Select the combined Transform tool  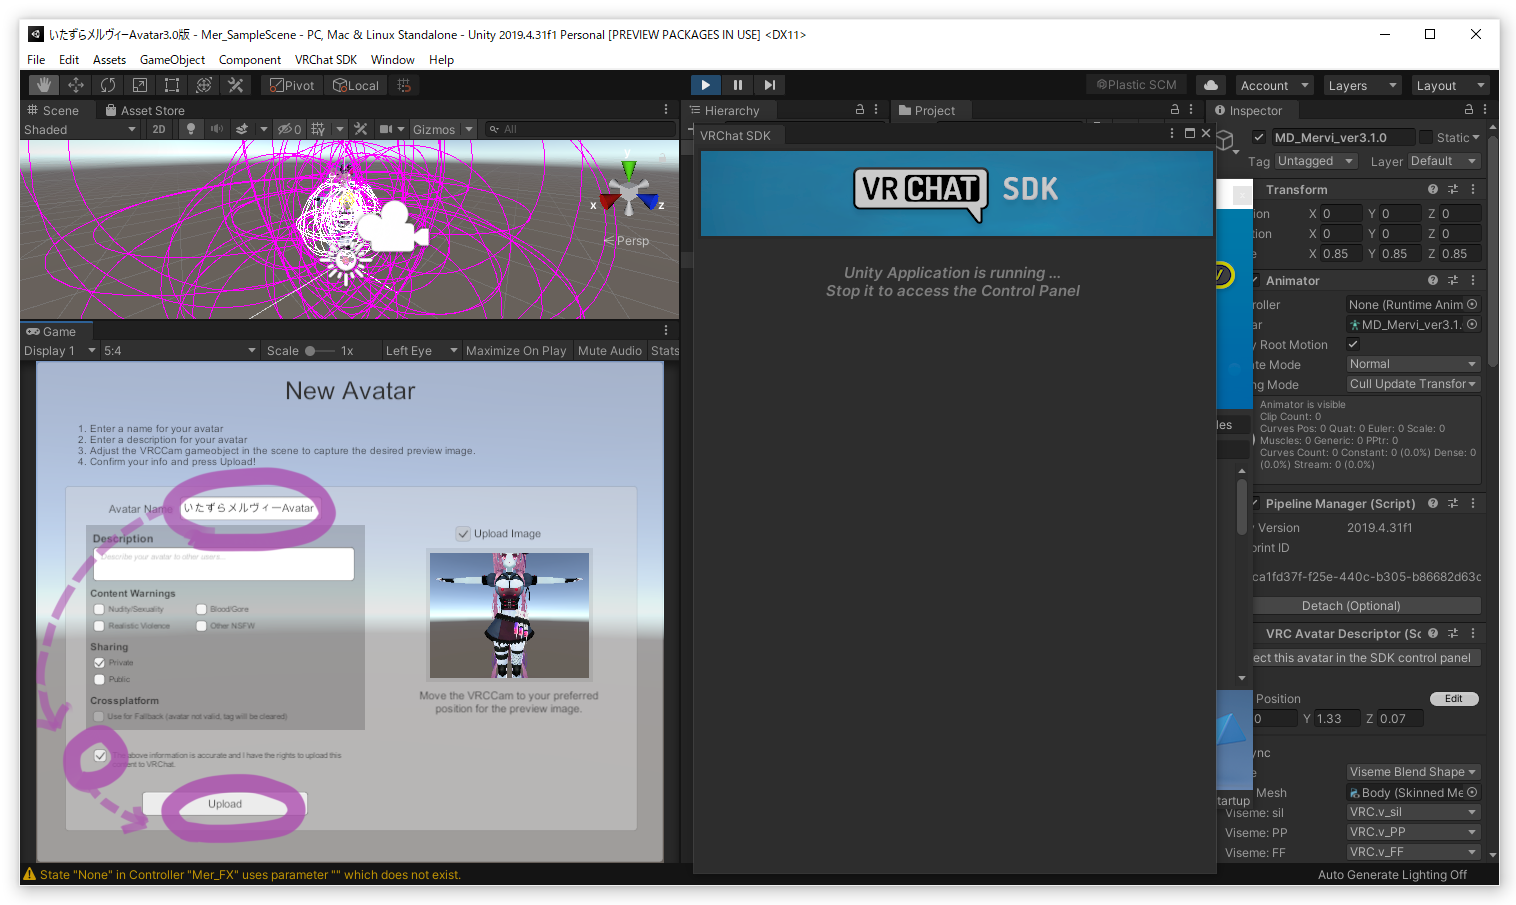[x=204, y=85]
